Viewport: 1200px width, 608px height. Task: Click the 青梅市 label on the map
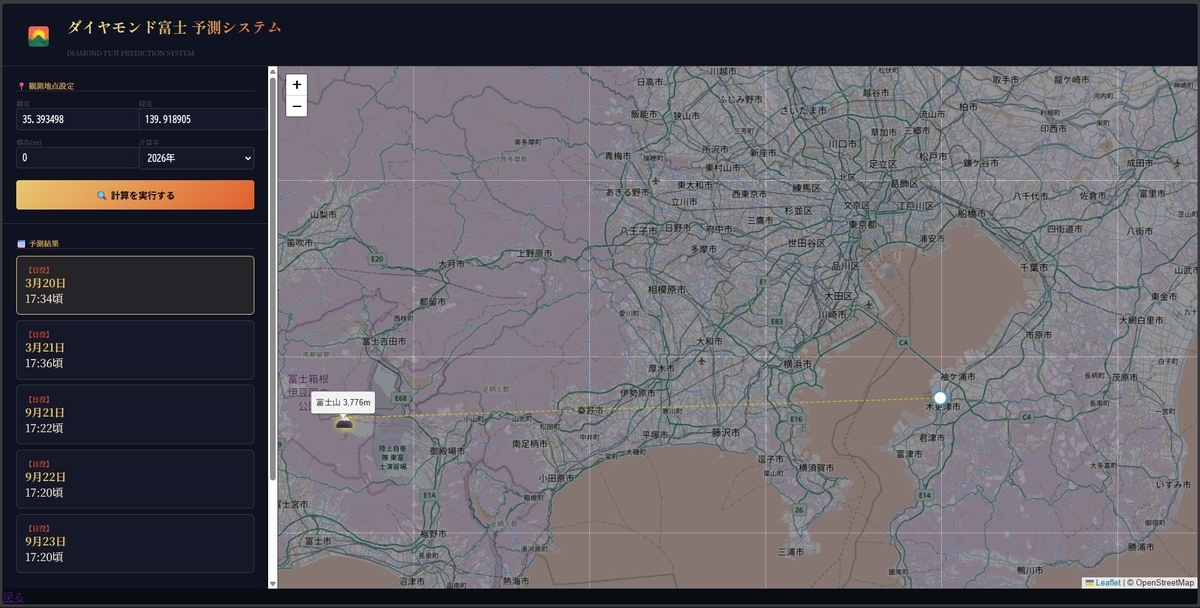point(618,156)
